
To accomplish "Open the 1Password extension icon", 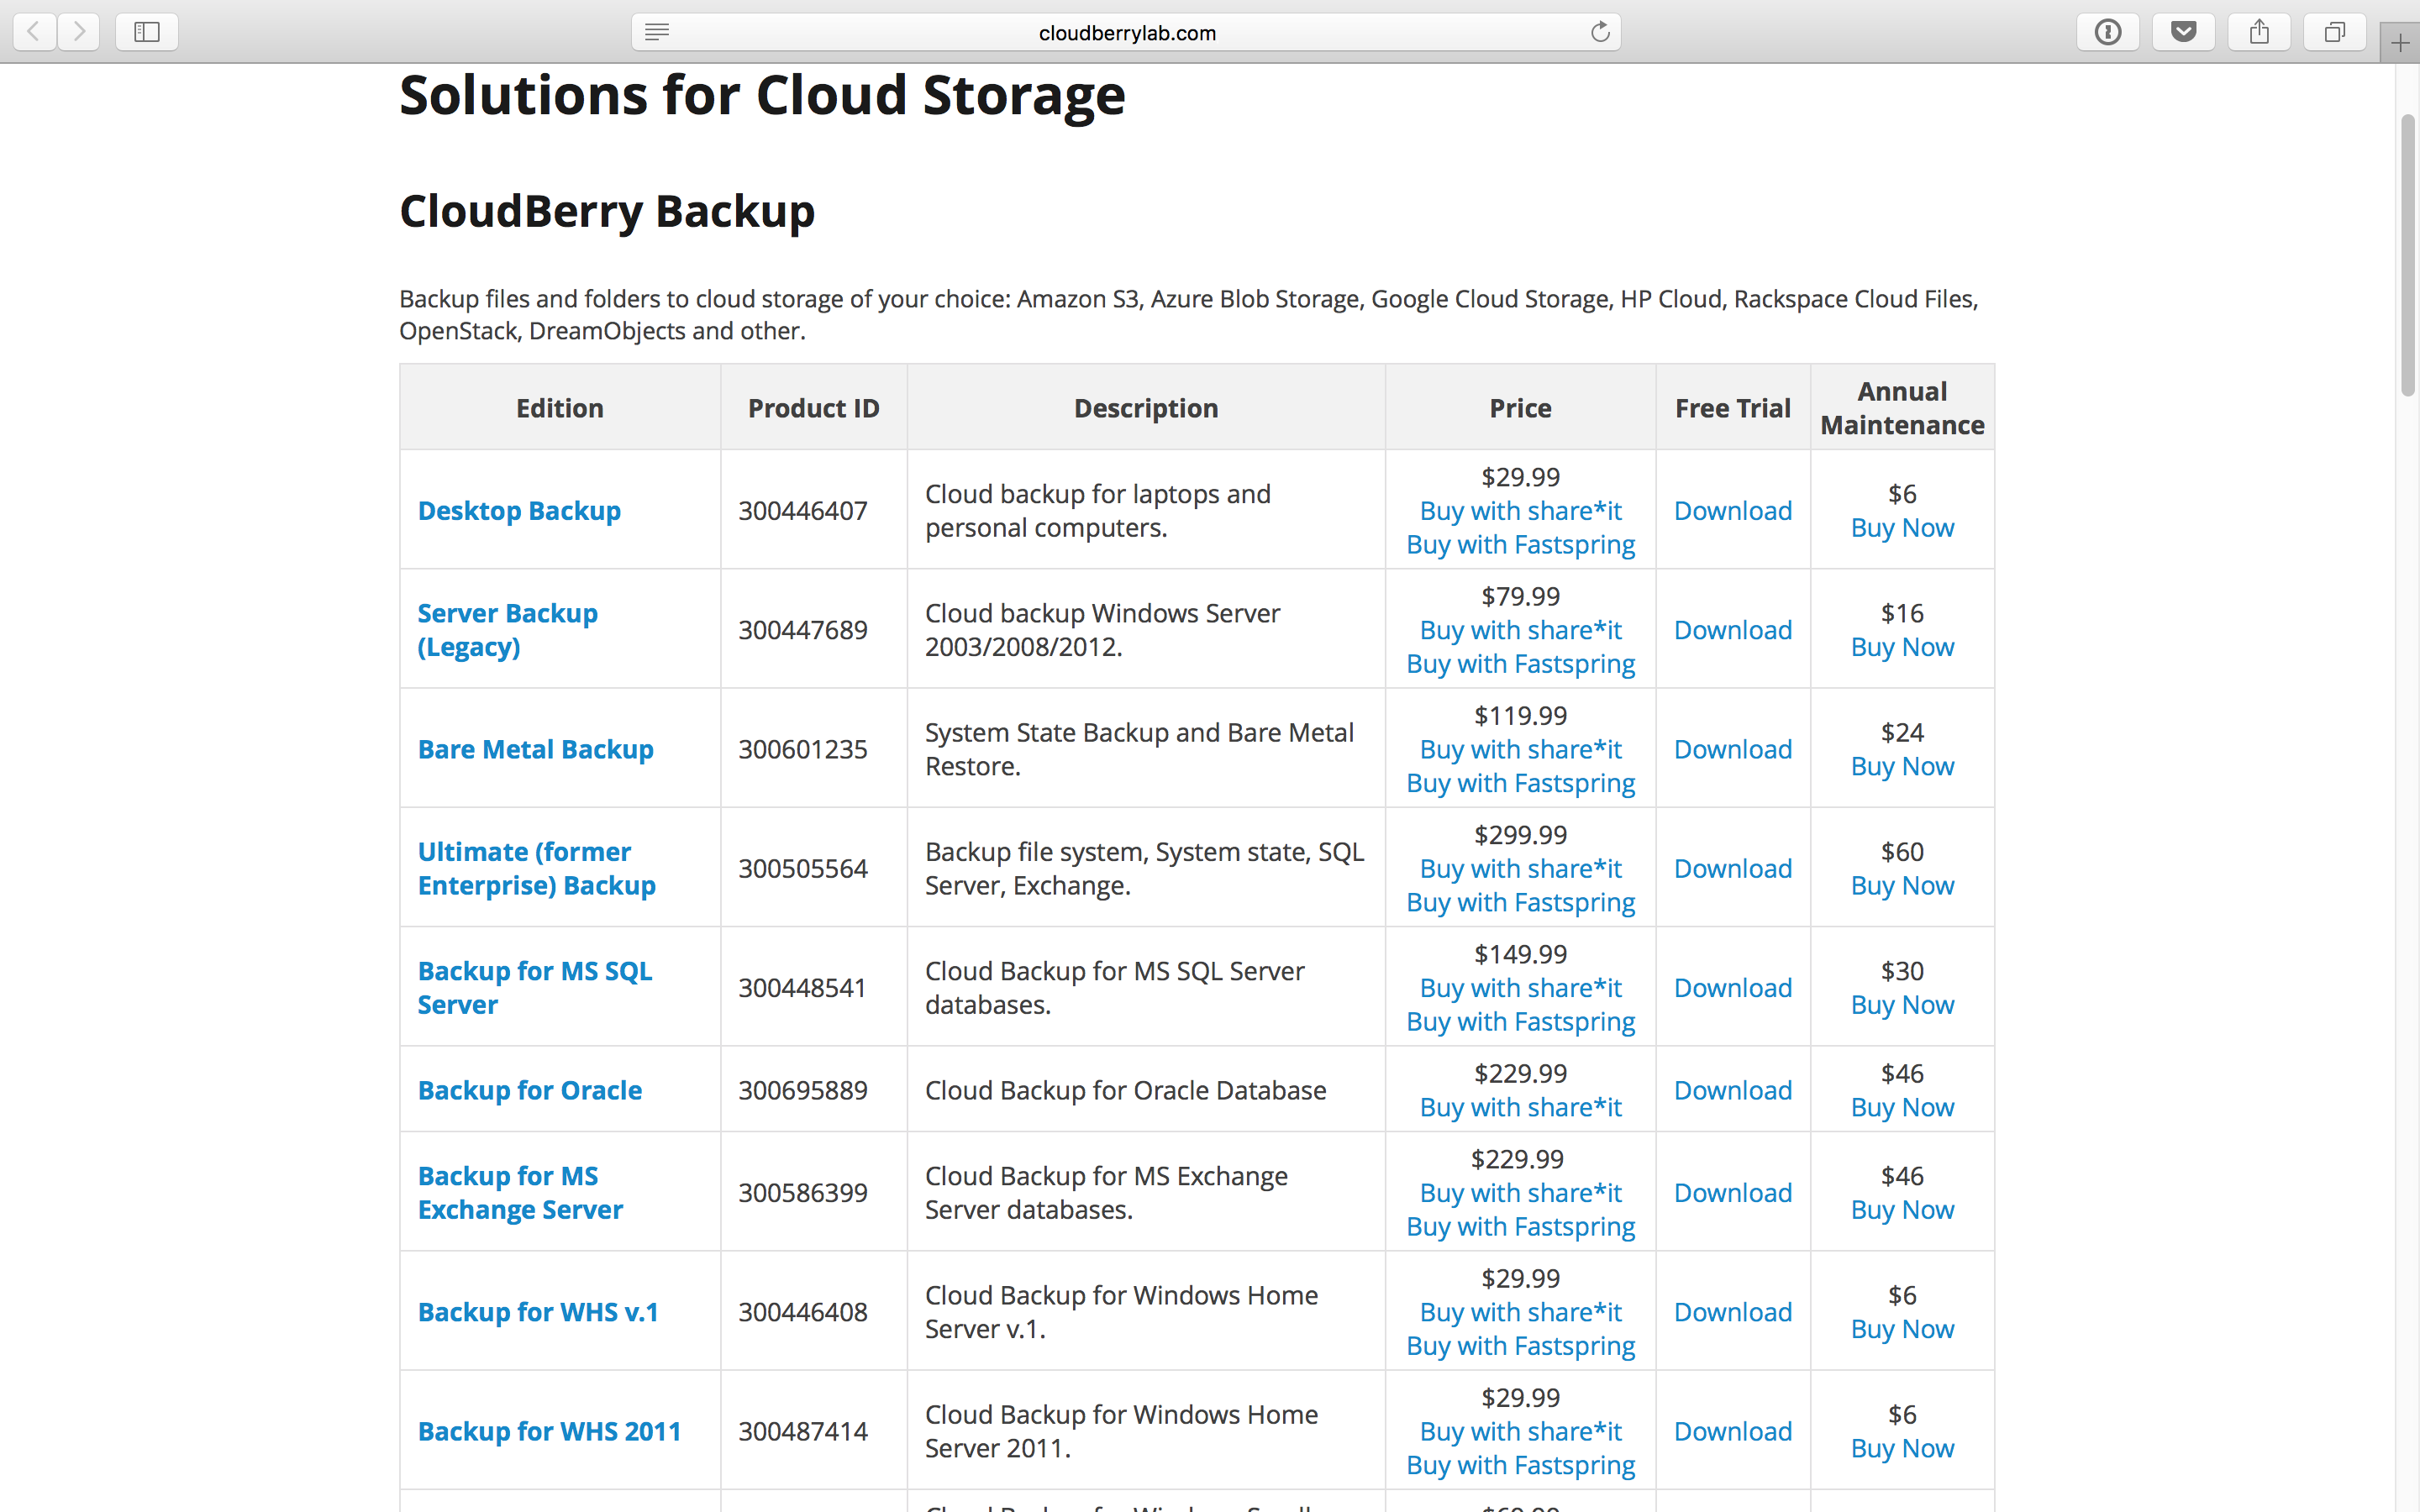I will click(x=2108, y=32).
